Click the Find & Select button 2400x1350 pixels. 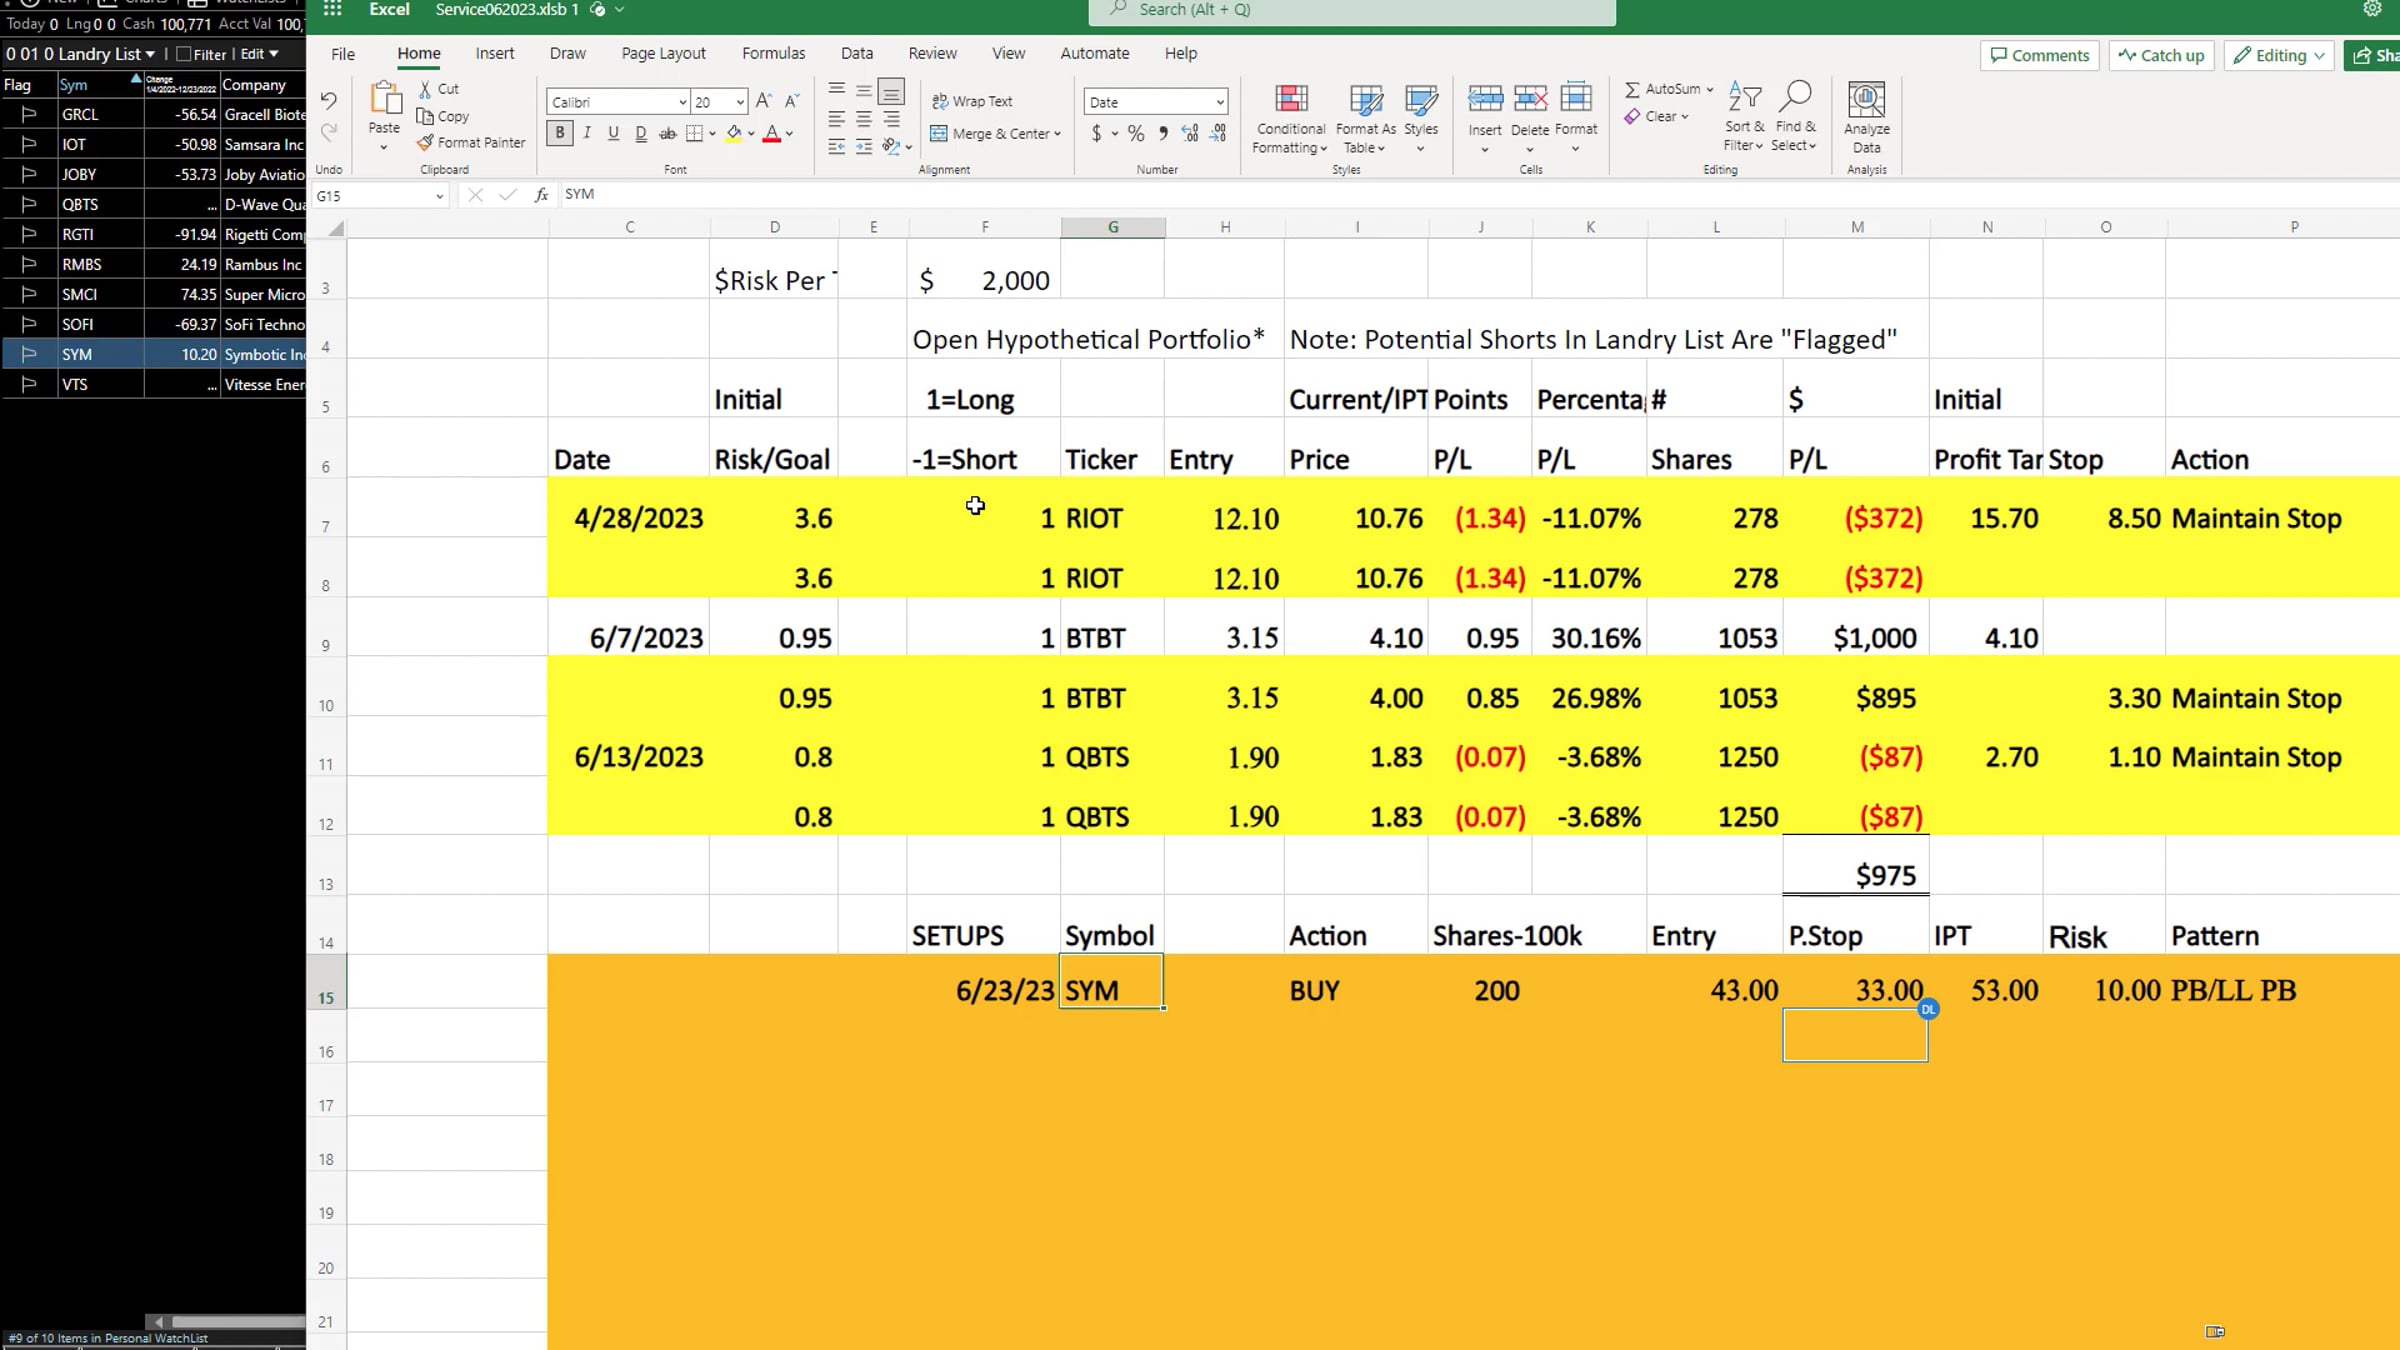click(x=1795, y=117)
